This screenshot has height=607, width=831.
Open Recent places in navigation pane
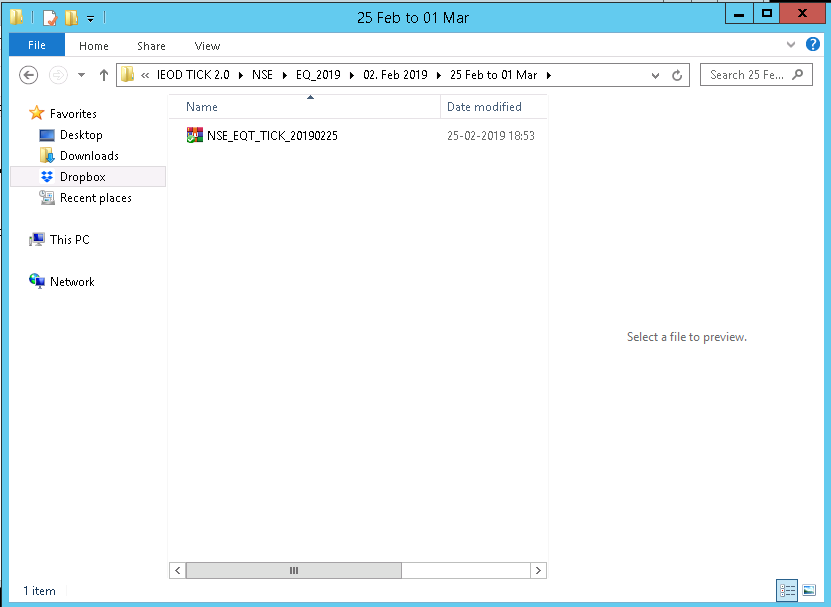tap(96, 198)
